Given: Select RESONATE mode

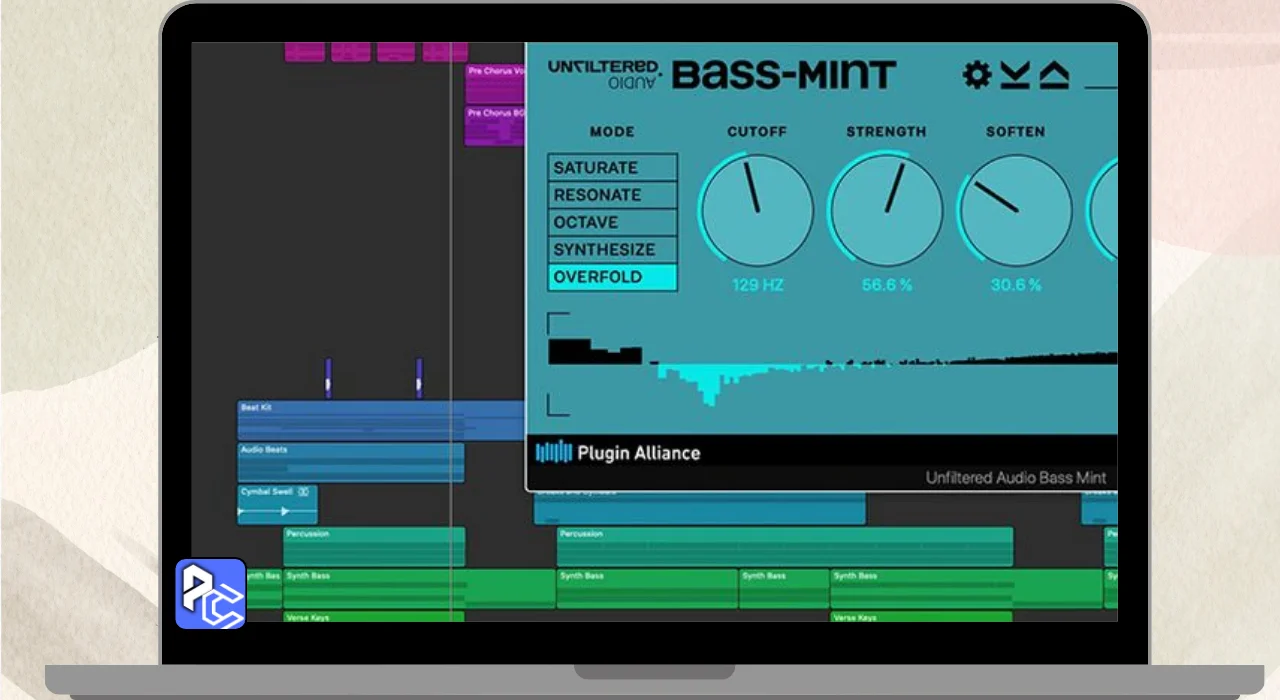Looking at the screenshot, I should [612, 195].
